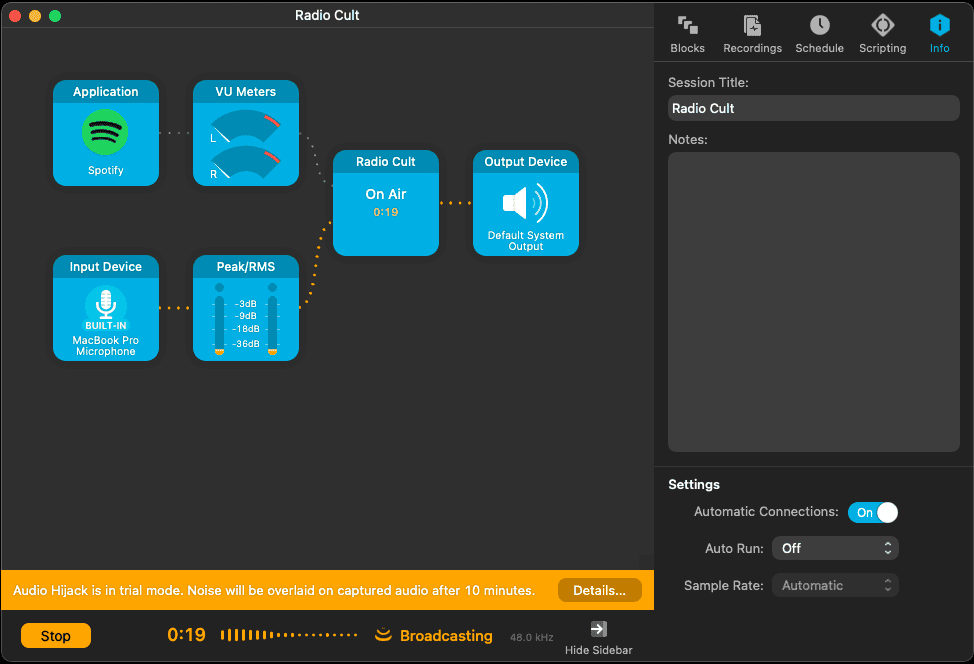Click the built-in microphone icon
This screenshot has width=974, height=664.
click(x=106, y=308)
